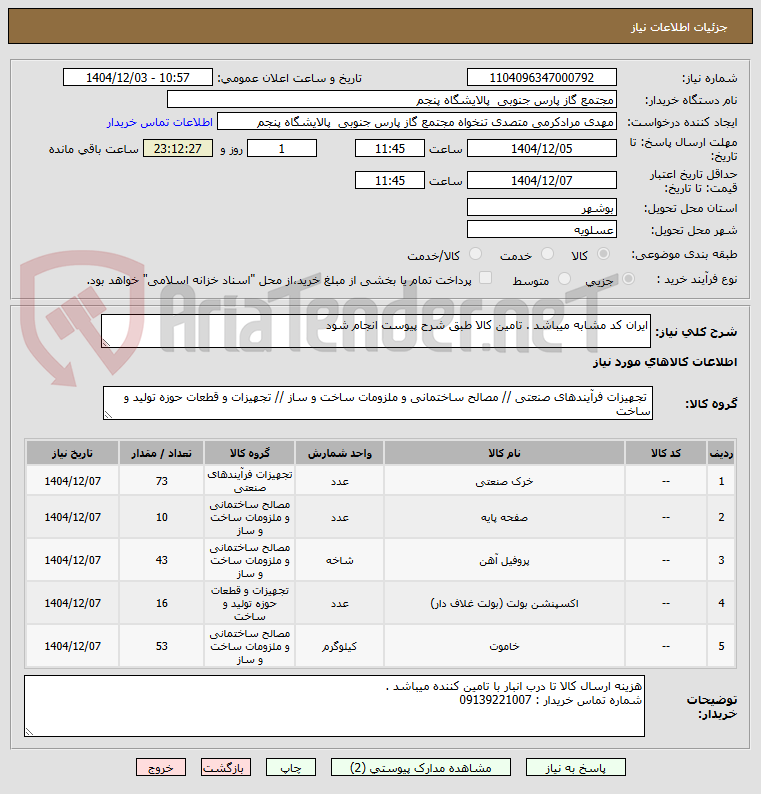
Task: Select the کالا/خدمت radio button
Action: coord(475,254)
